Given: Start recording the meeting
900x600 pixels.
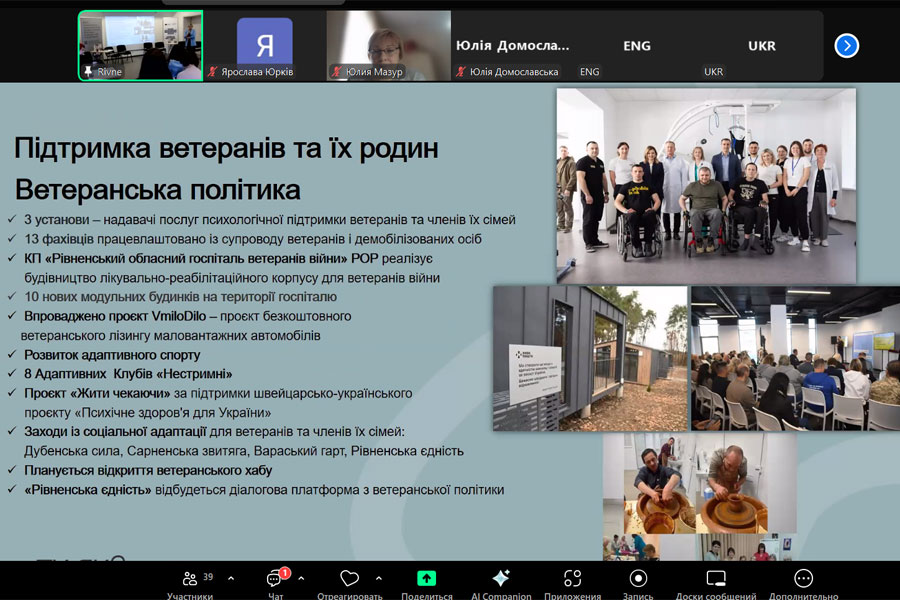Looking at the screenshot, I should click(x=638, y=580).
